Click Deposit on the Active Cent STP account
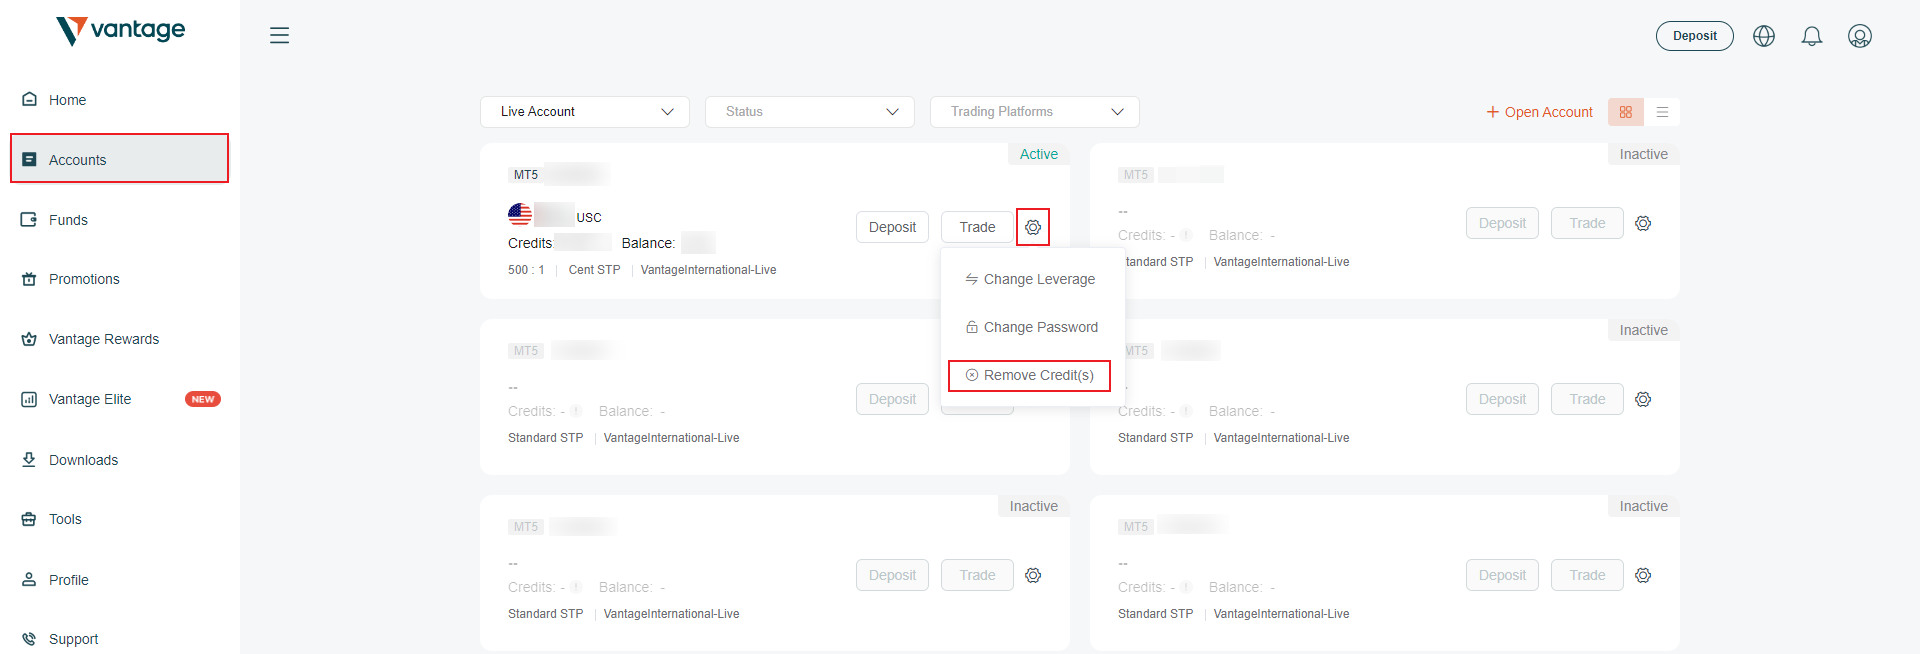Image resolution: width=1920 pixels, height=654 pixels. point(892,227)
